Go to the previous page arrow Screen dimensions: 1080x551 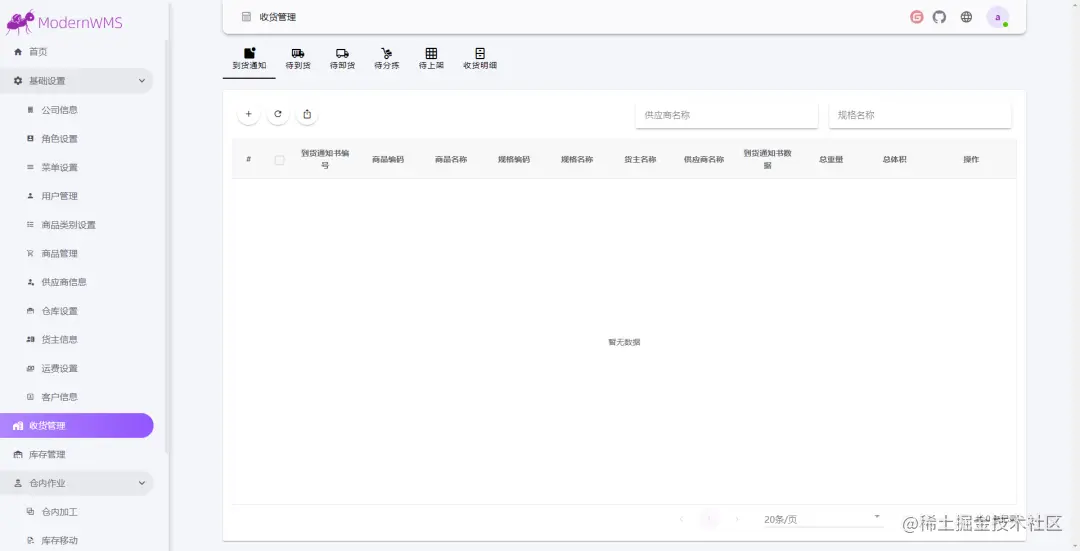click(x=681, y=519)
